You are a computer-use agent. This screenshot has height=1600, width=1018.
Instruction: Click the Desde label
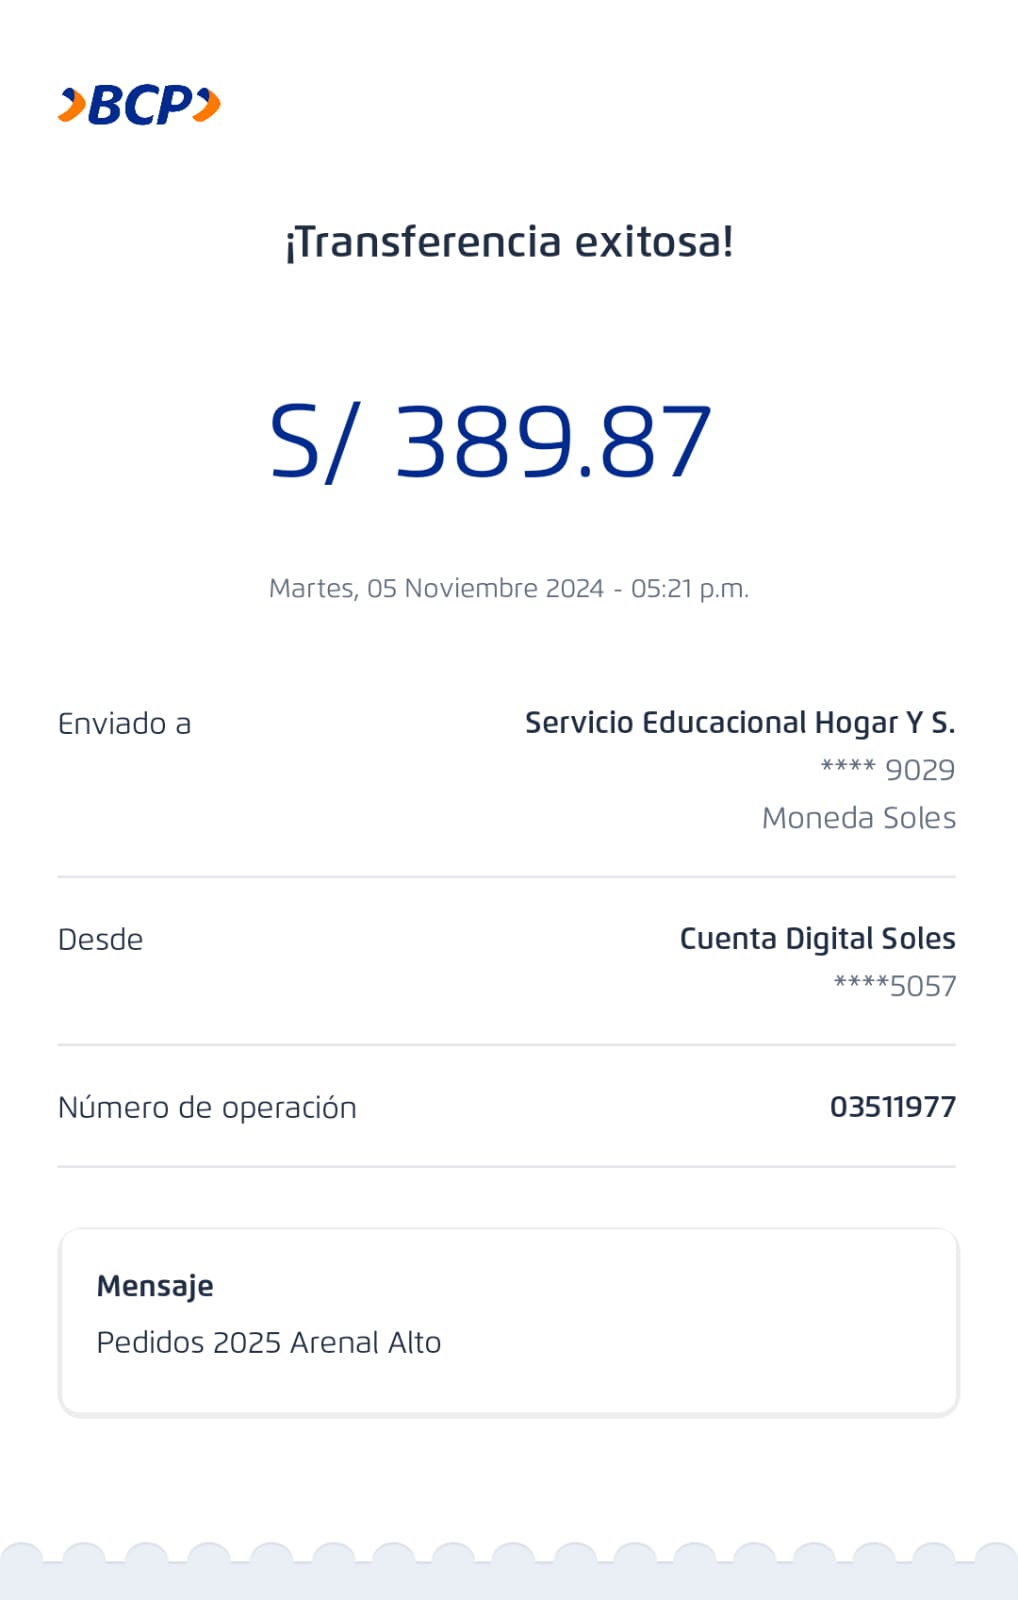point(100,940)
